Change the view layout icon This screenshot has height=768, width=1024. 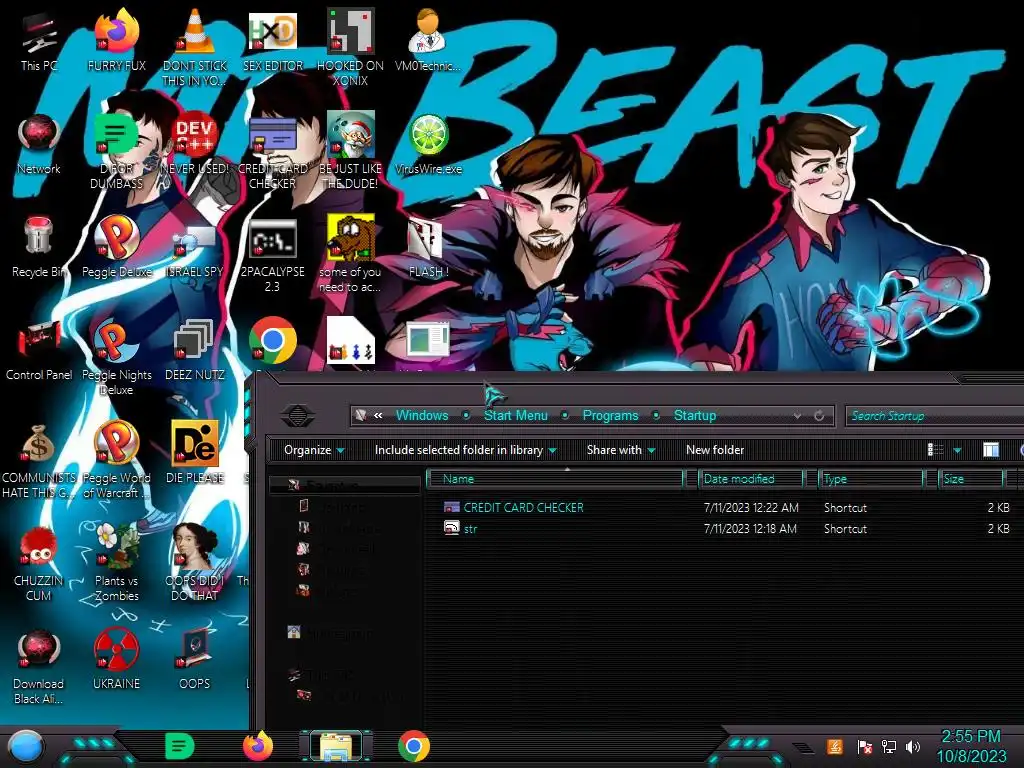[936, 450]
